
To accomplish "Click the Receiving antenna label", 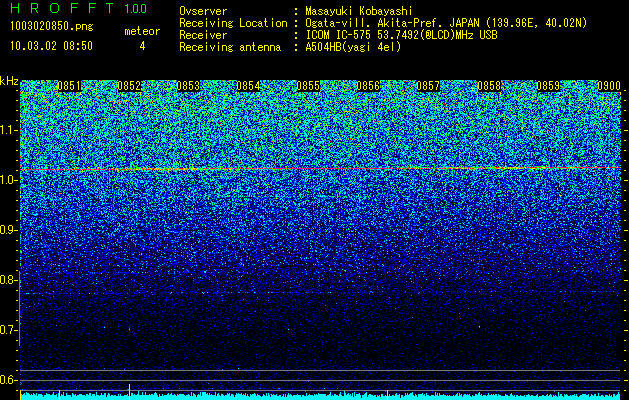I will [x=230, y=47].
